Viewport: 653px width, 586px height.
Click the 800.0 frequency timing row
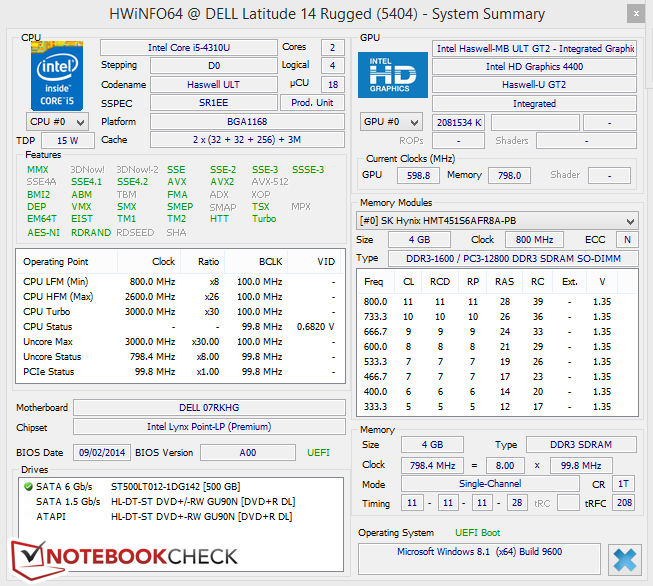[497, 302]
